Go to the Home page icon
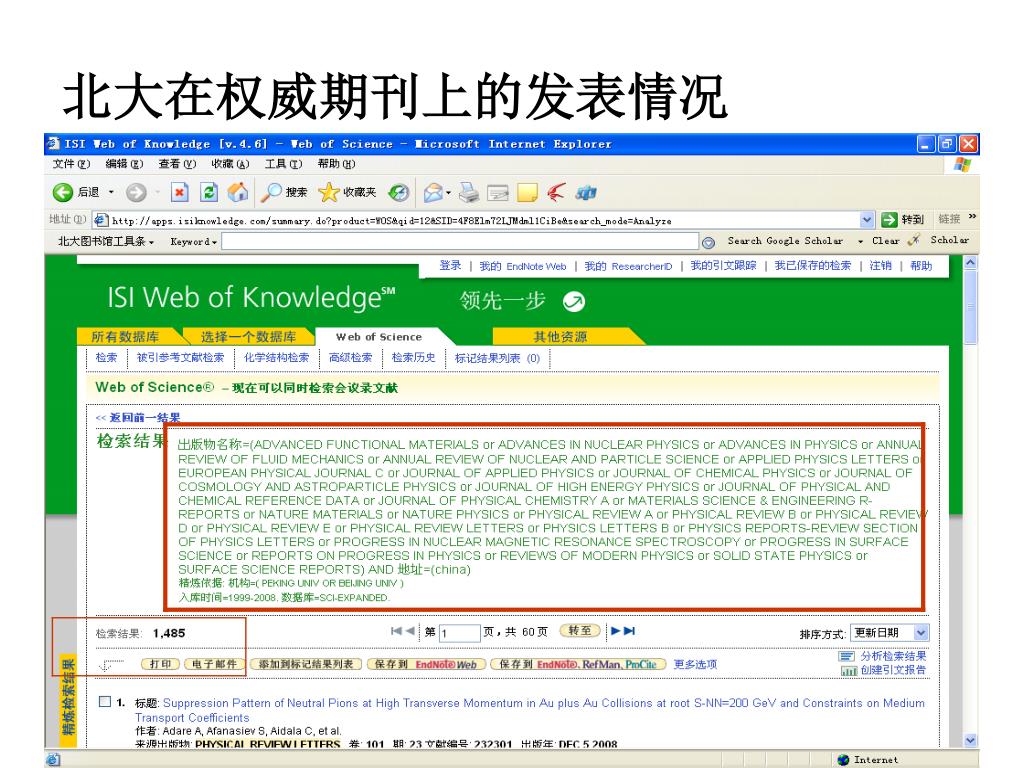 tap(238, 192)
